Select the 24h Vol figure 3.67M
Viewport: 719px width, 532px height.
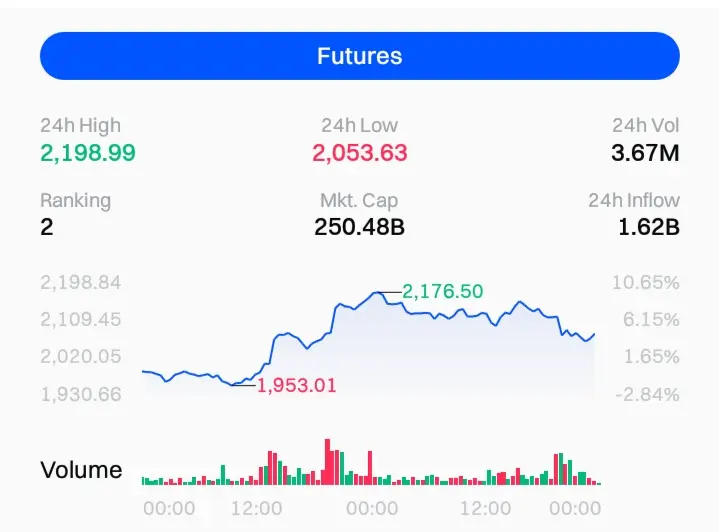[x=645, y=153]
